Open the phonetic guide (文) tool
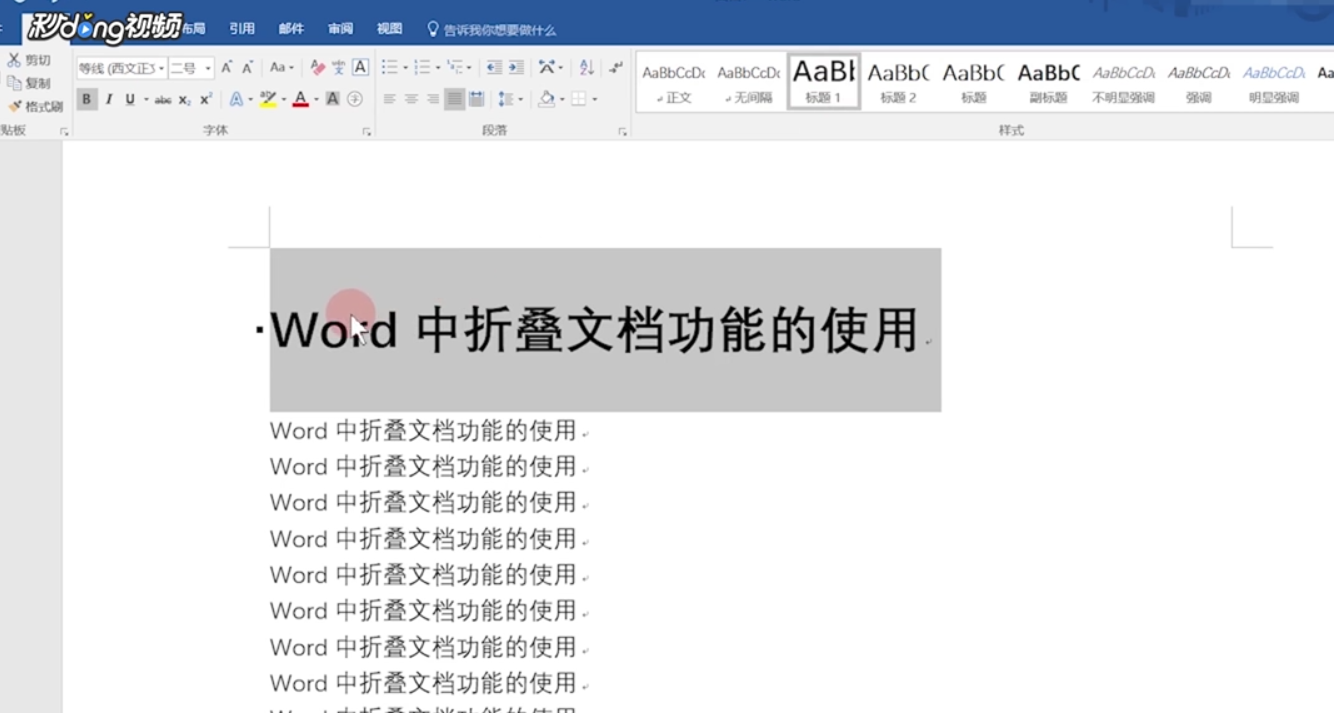Image resolution: width=1334 pixels, height=713 pixels. tap(339, 68)
